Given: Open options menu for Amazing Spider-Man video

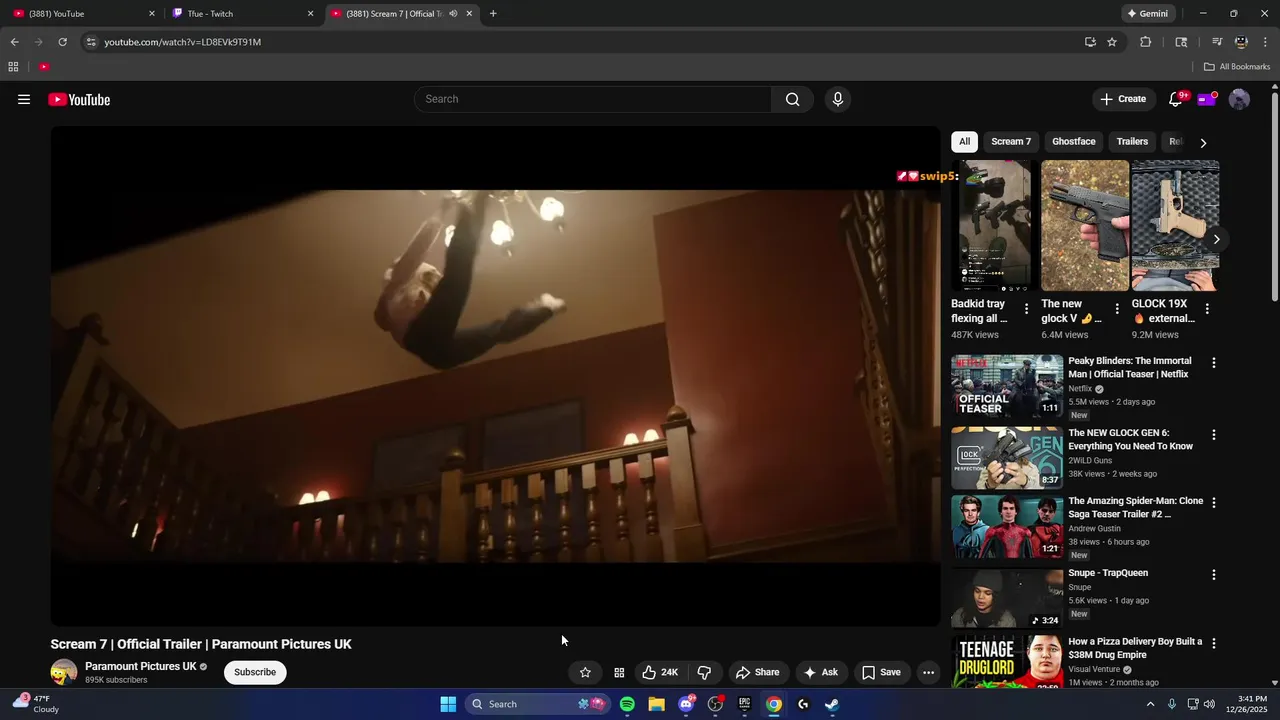Looking at the screenshot, I should [x=1214, y=503].
